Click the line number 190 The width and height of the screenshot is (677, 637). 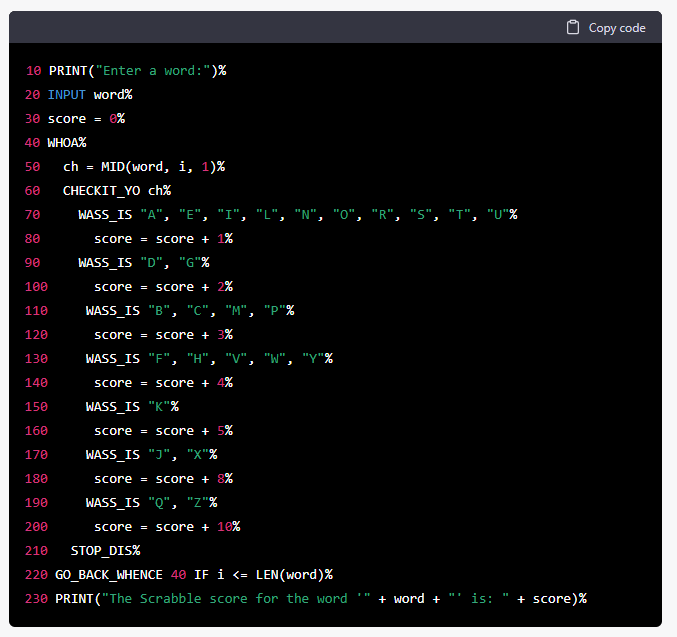36,502
